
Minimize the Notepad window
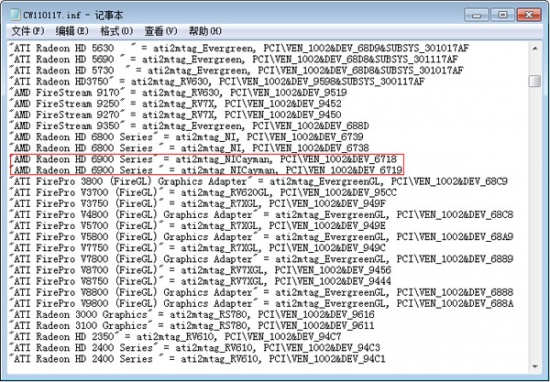click(x=476, y=15)
